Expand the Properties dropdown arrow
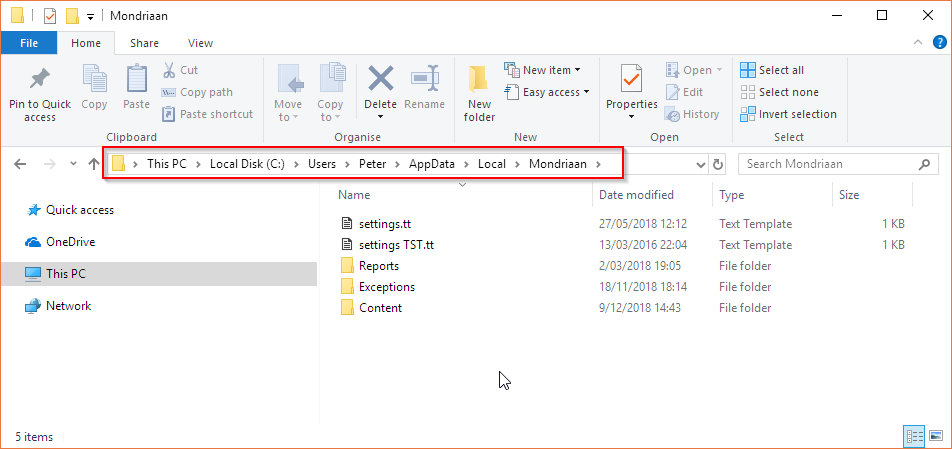Screen dimensions: 952x449 click(631, 117)
